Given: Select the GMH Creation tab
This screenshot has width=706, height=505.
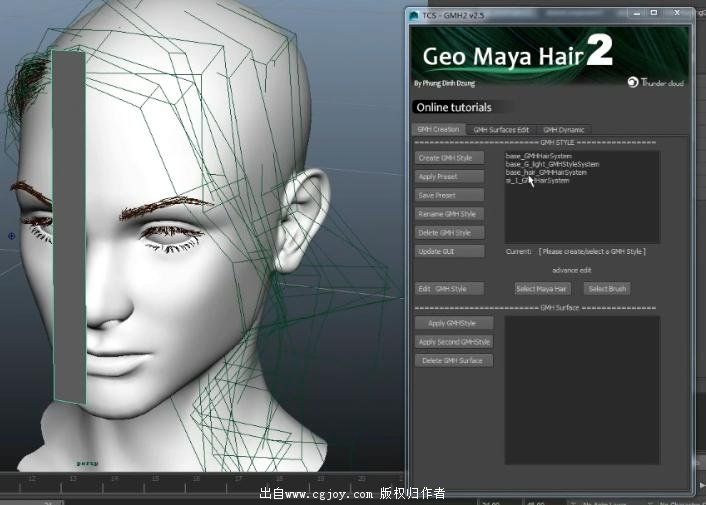Looking at the screenshot, I should point(438,130).
